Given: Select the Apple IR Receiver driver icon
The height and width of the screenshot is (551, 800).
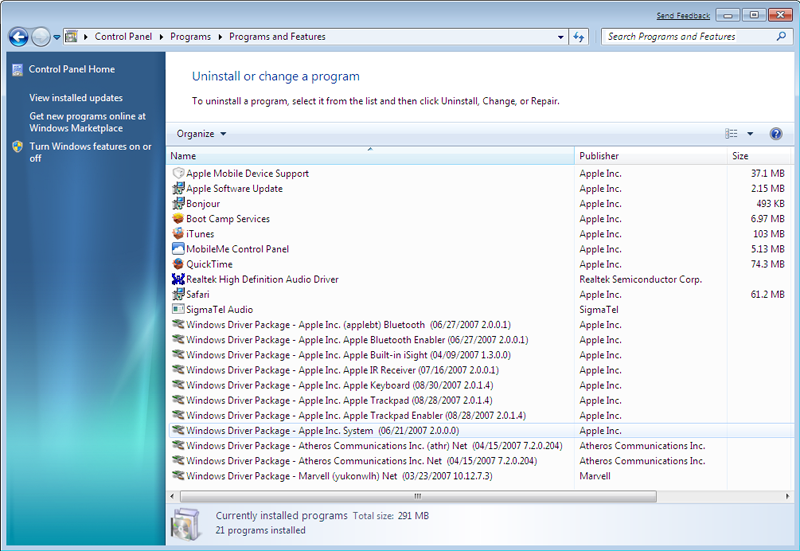Looking at the screenshot, I should [x=178, y=370].
